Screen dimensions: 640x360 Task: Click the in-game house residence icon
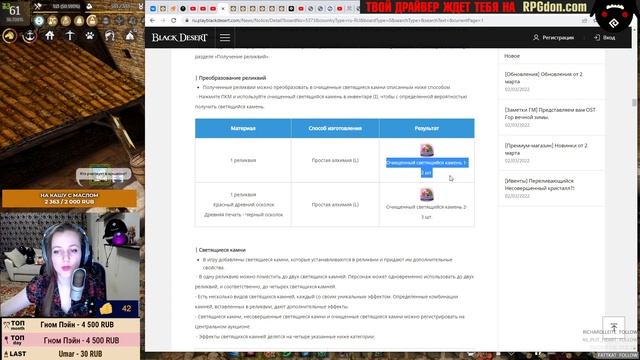[50, 36]
